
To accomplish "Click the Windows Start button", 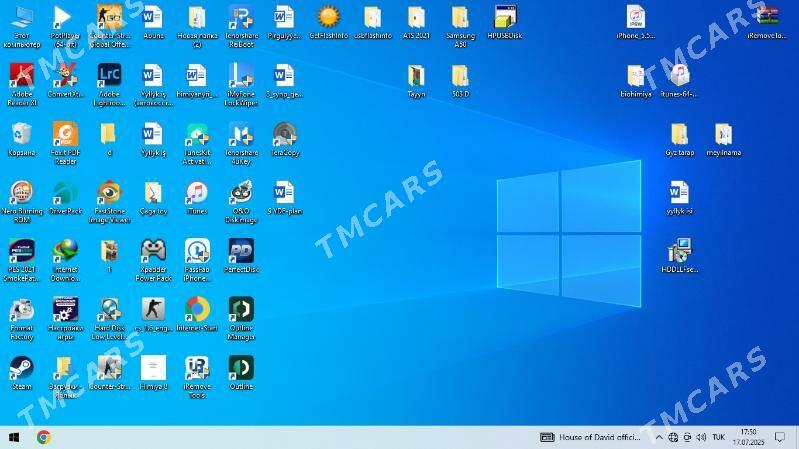I will point(14,437).
